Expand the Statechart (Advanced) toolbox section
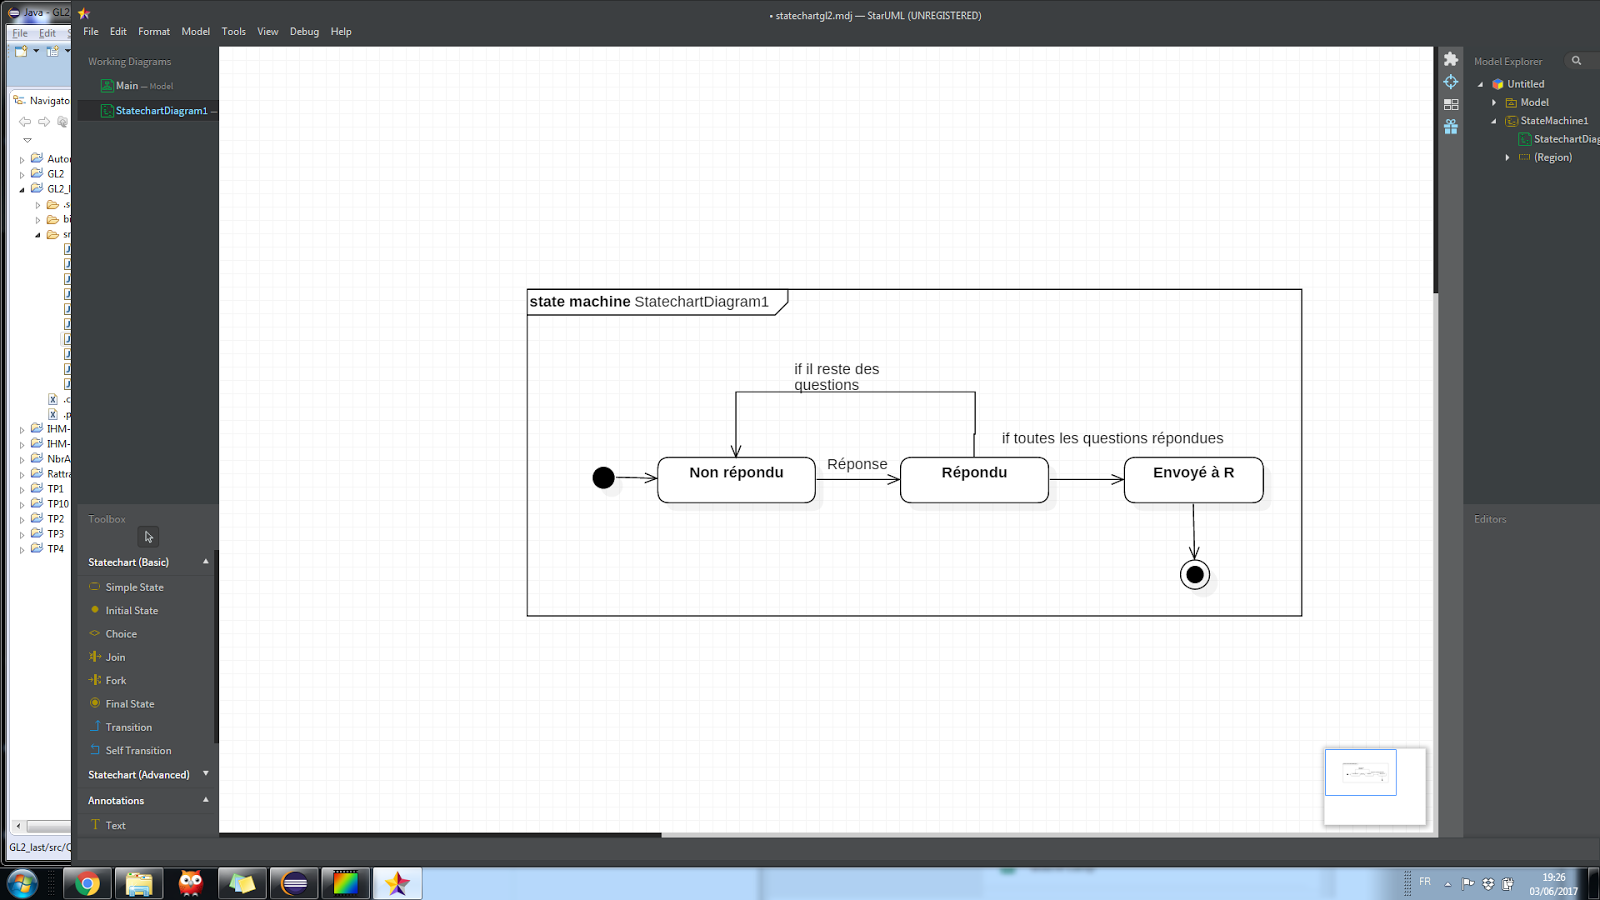 pos(206,774)
